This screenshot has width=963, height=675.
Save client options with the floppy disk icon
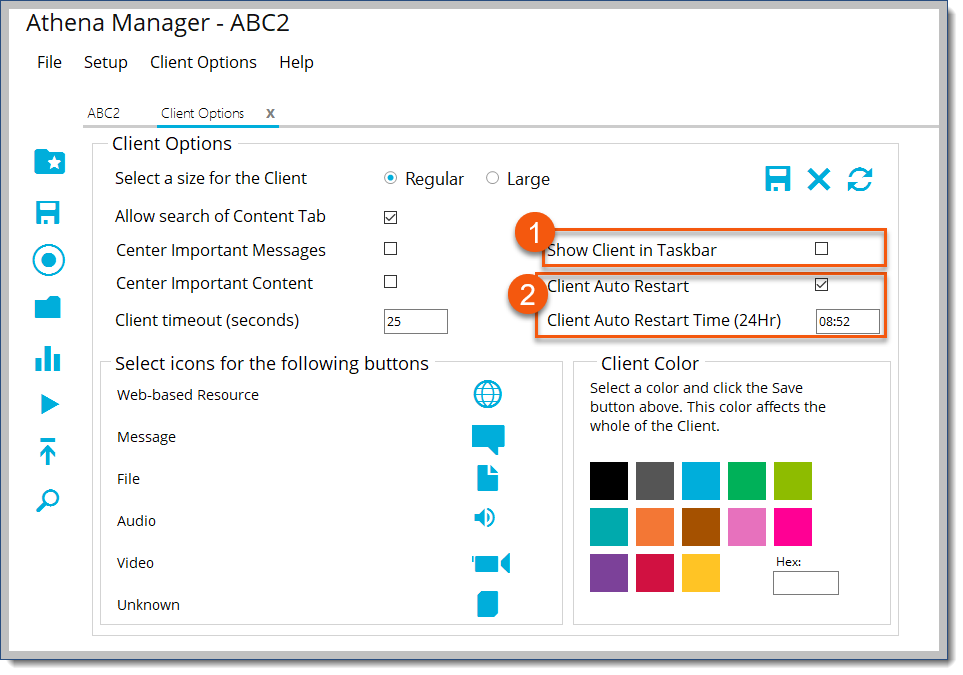coord(778,179)
